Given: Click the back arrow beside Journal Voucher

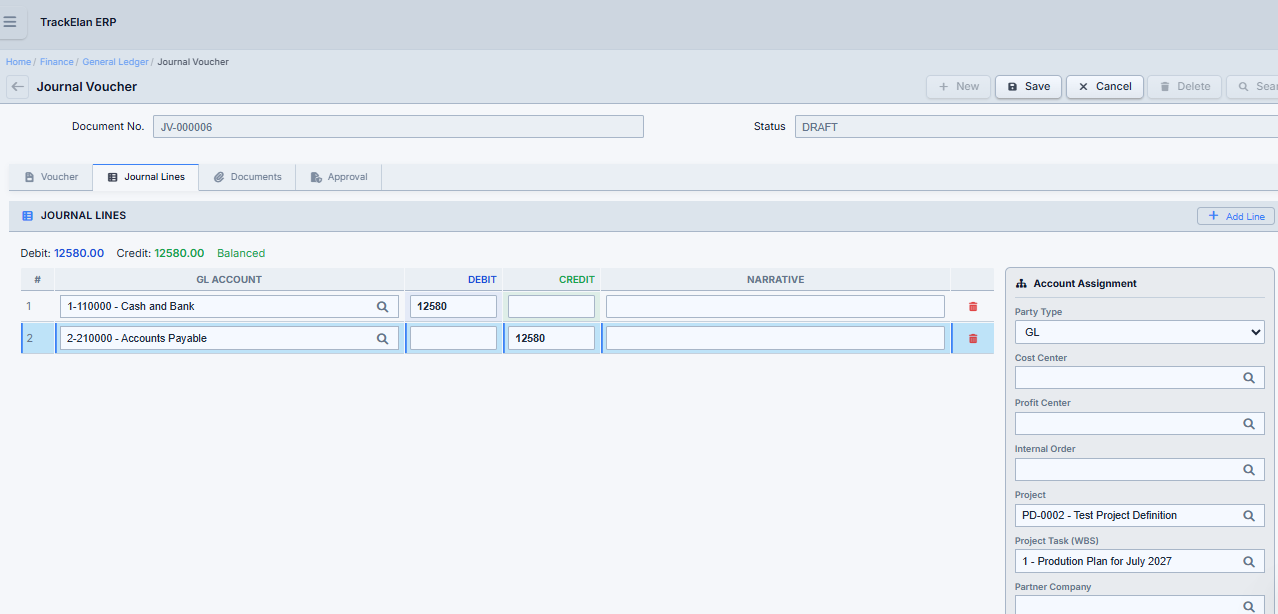Looking at the screenshot, I should click(x=17, y=87).
